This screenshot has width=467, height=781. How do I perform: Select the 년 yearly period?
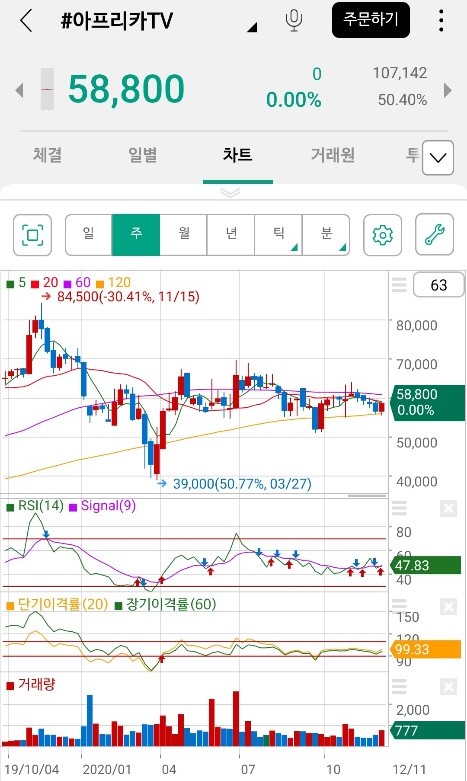231,235
